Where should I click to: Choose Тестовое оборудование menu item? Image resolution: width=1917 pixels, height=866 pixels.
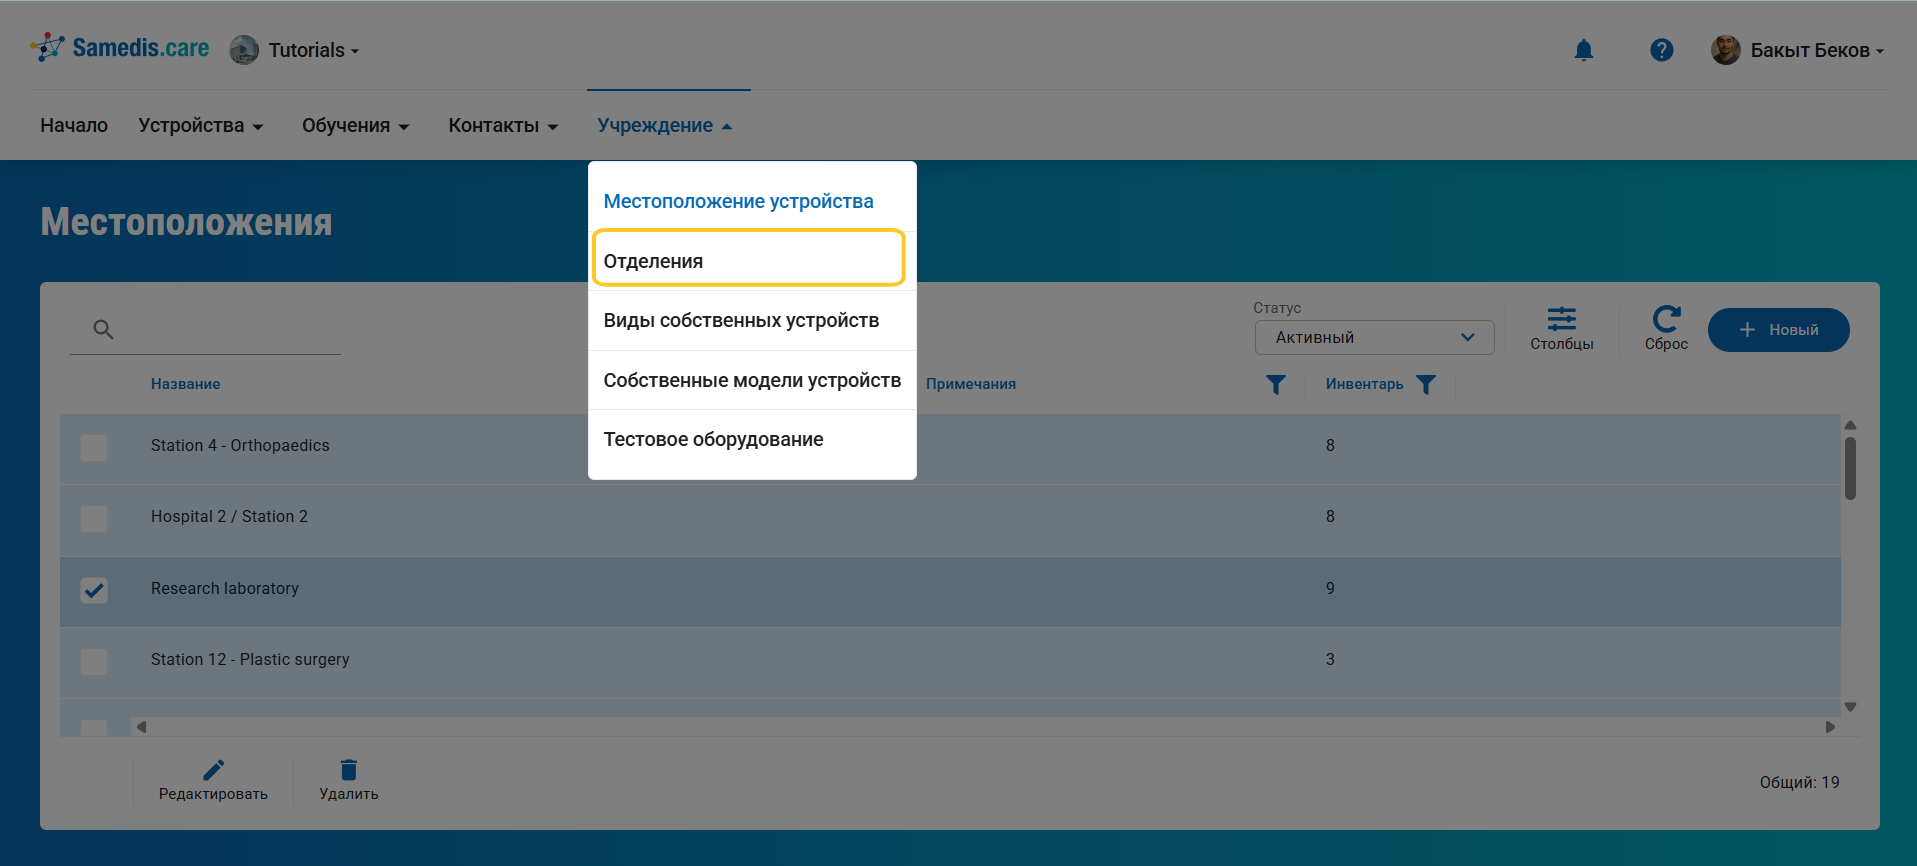[713, 440]
